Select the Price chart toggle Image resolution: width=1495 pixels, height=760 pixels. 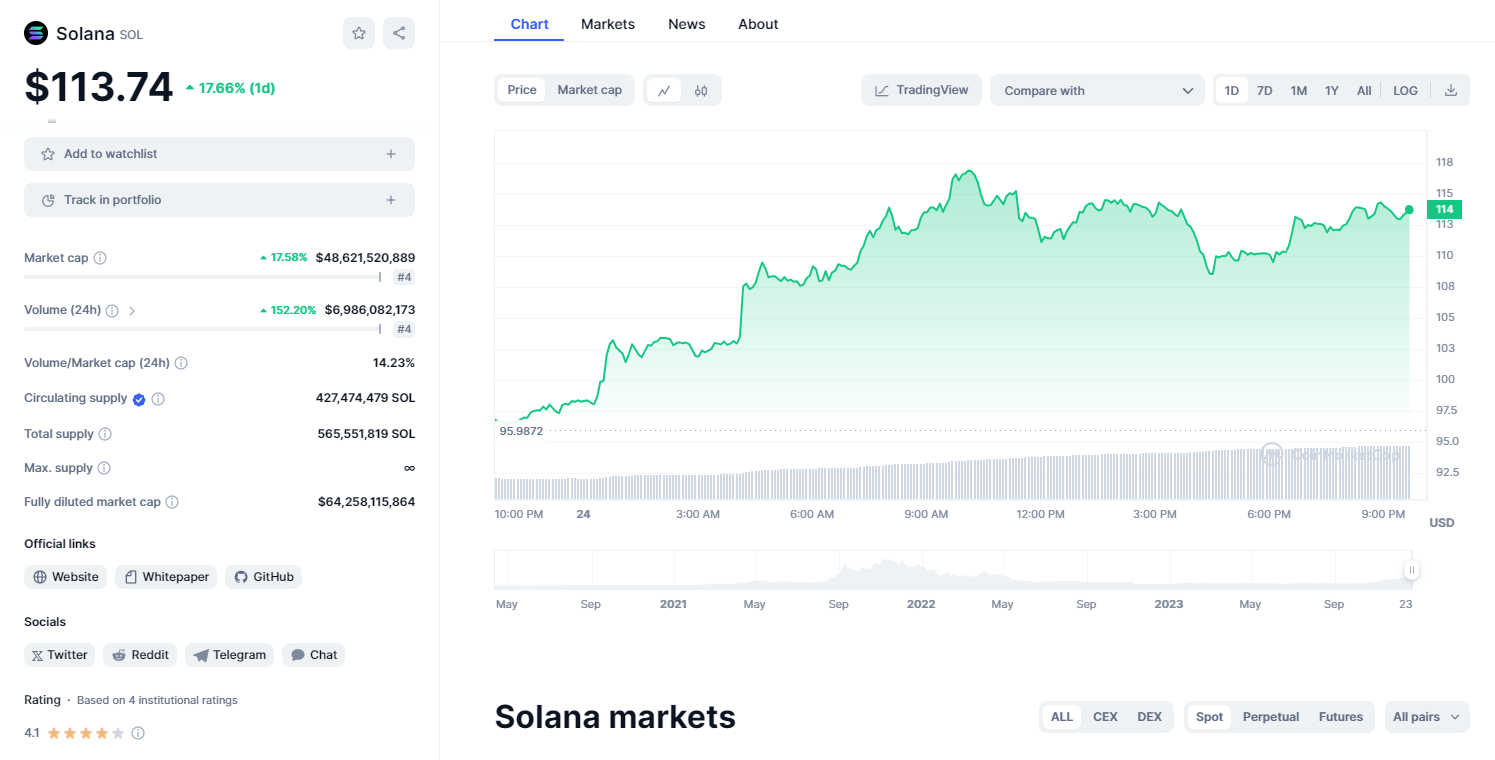522,90
